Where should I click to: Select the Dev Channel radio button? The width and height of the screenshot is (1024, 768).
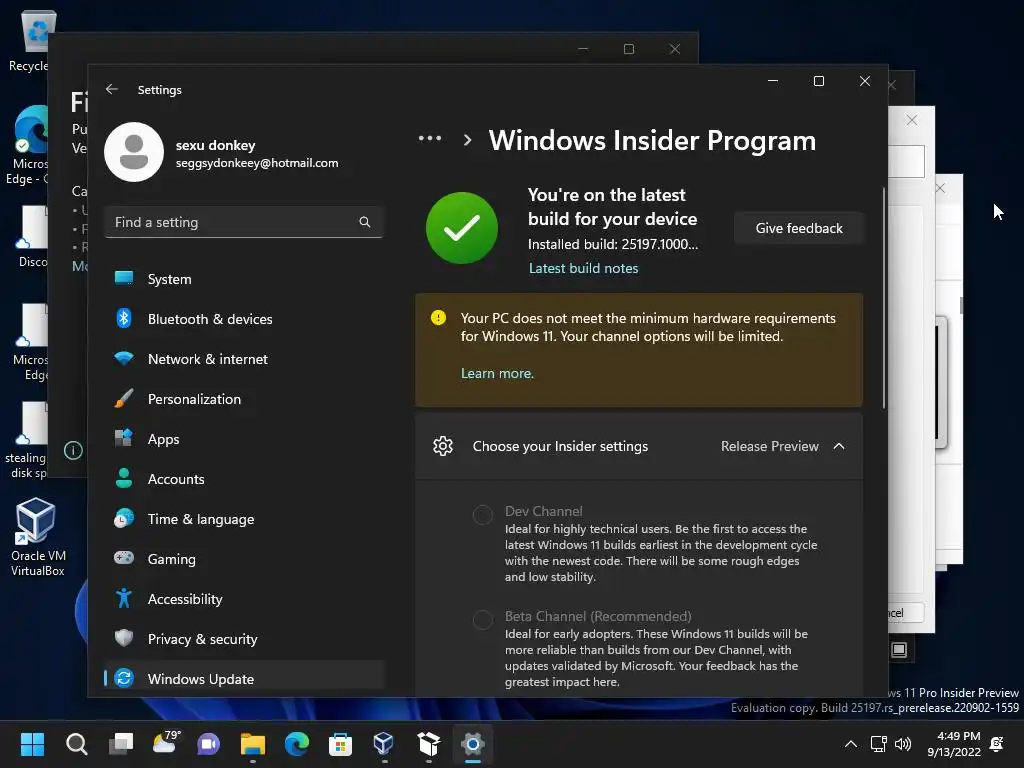click(x=483, y=515)
